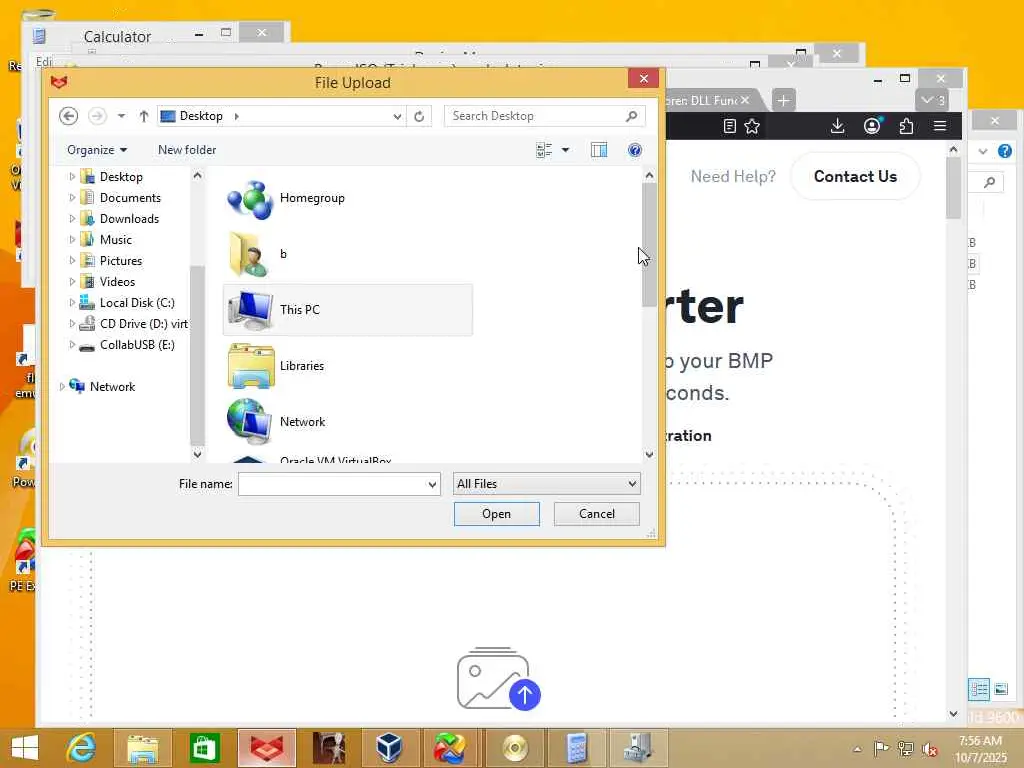Open Windows Store from taskbar

(204, 748)
